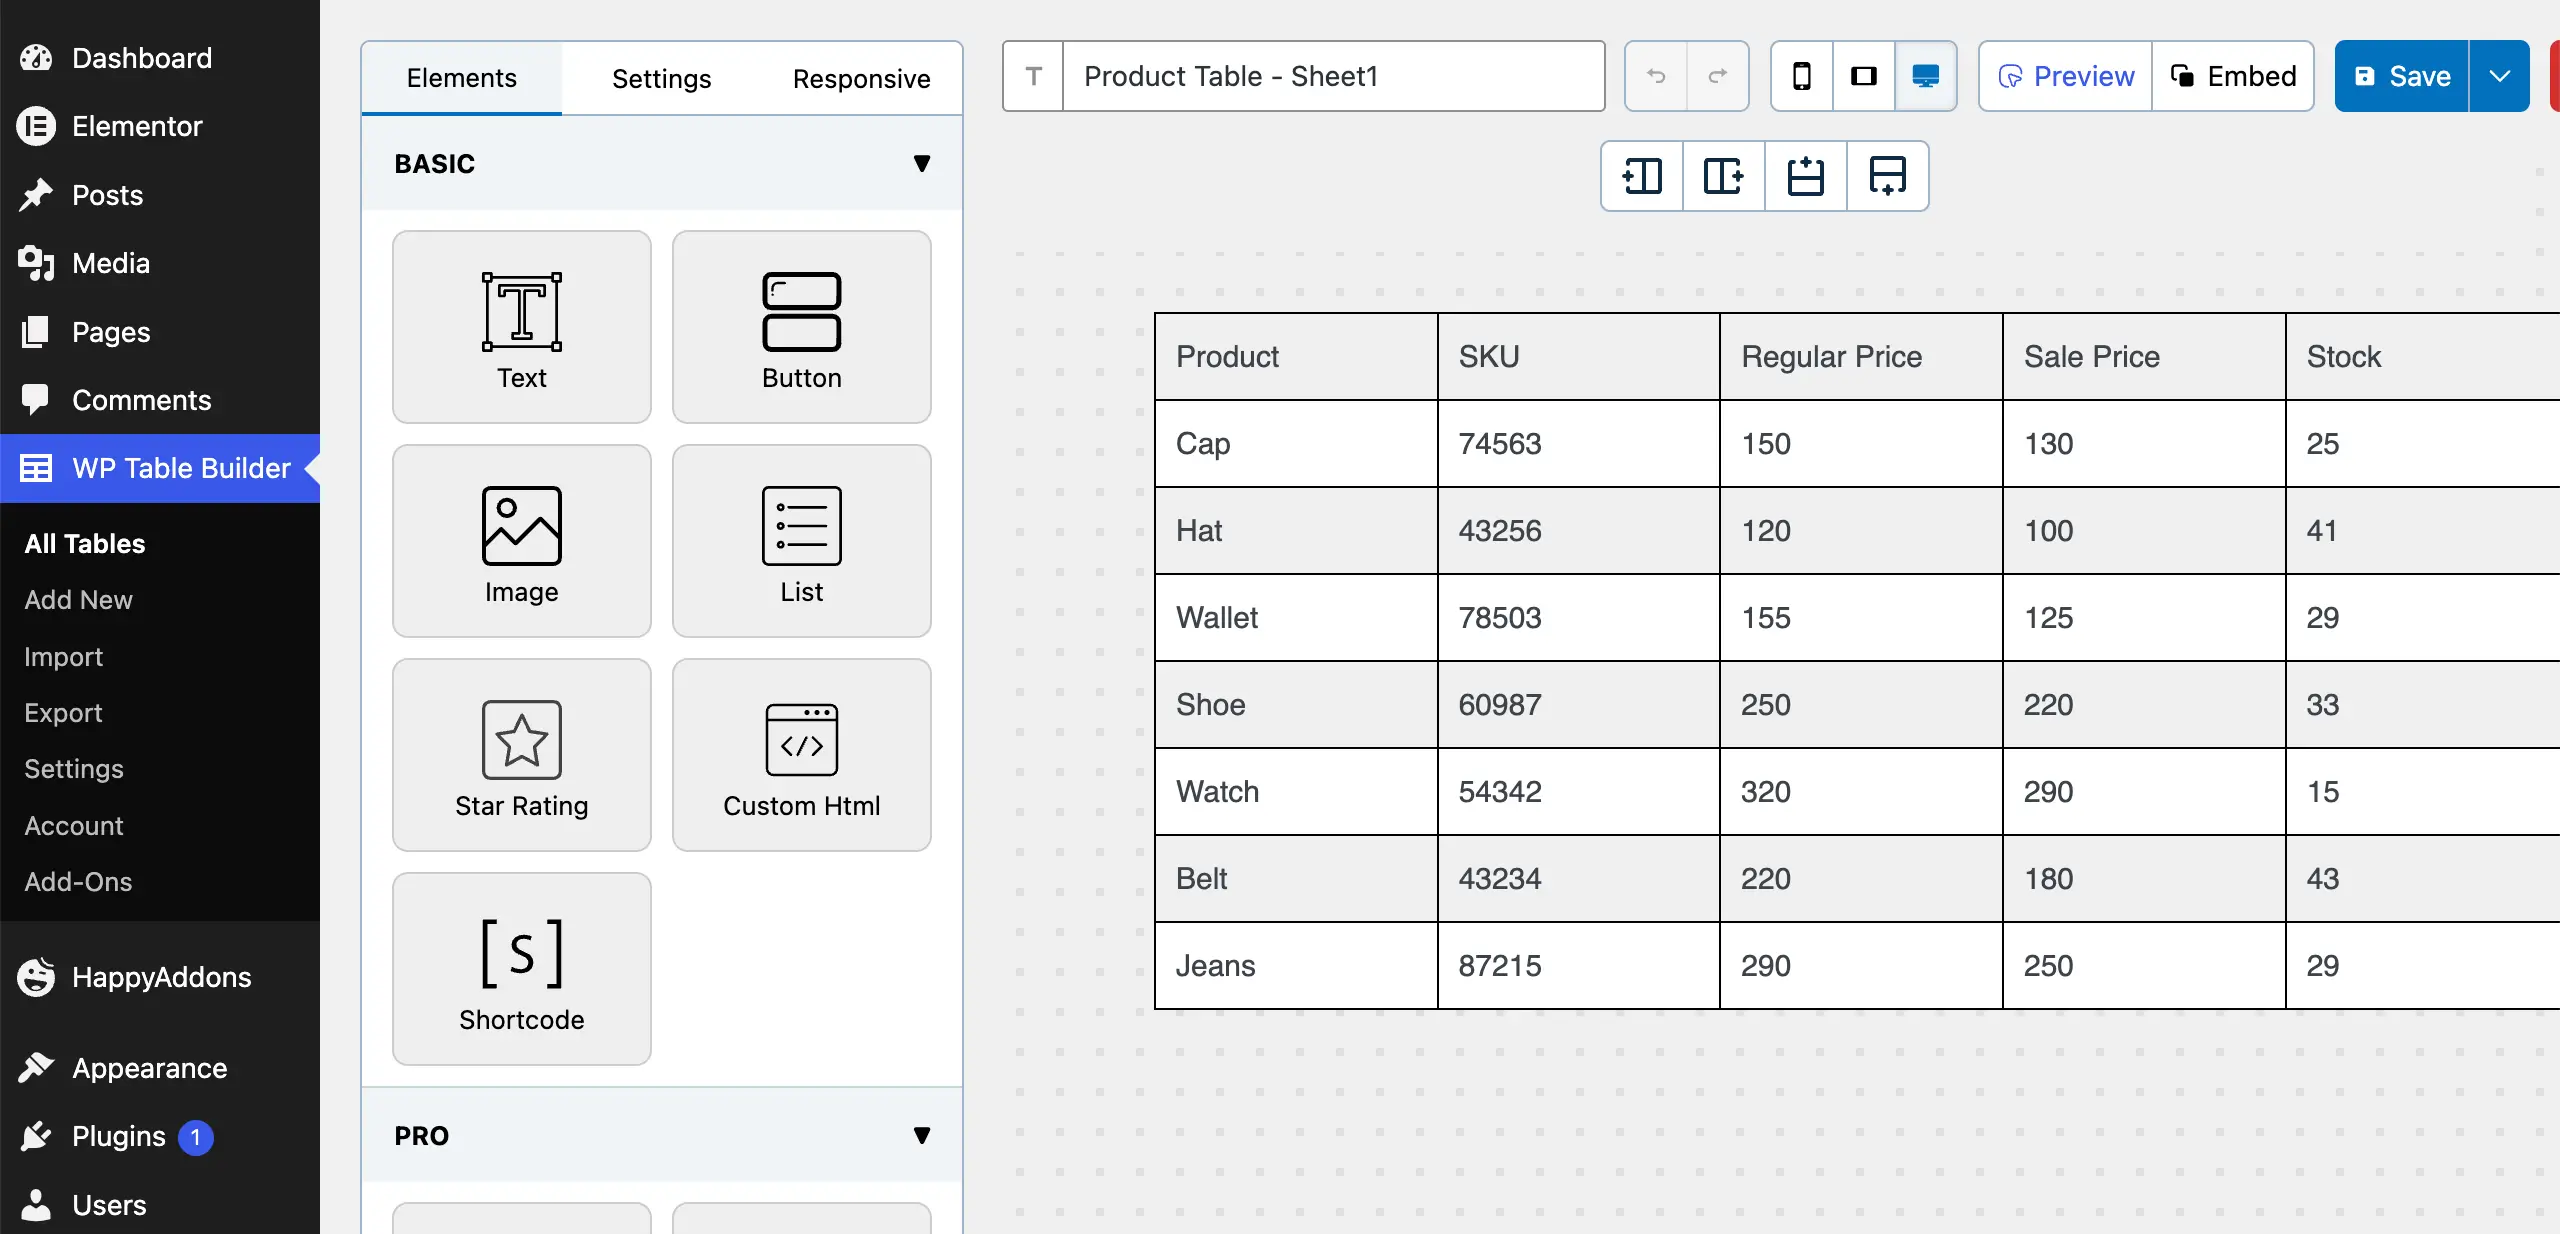Open the Responsive tab
Image resolution: width=2560 pixels, height=1234 pixels.
tap(861, 78)
